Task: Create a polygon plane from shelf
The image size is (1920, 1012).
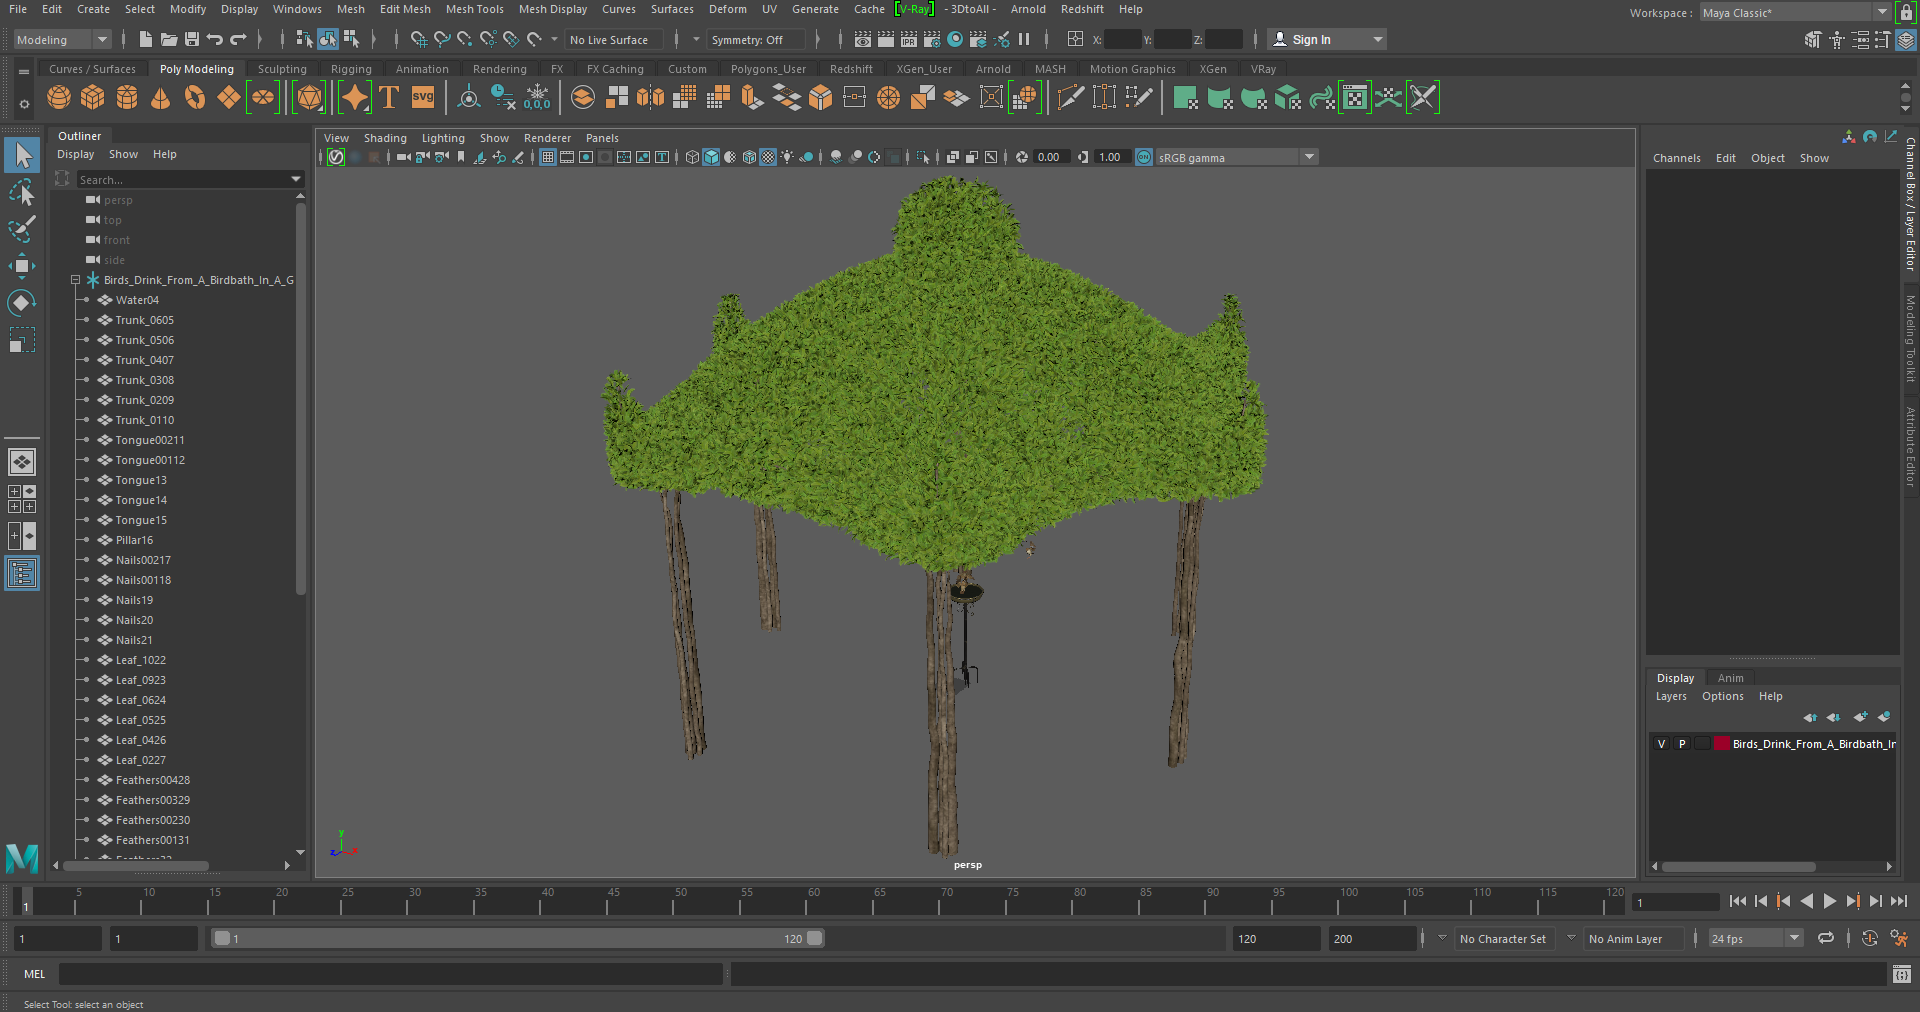Action: 229,97
